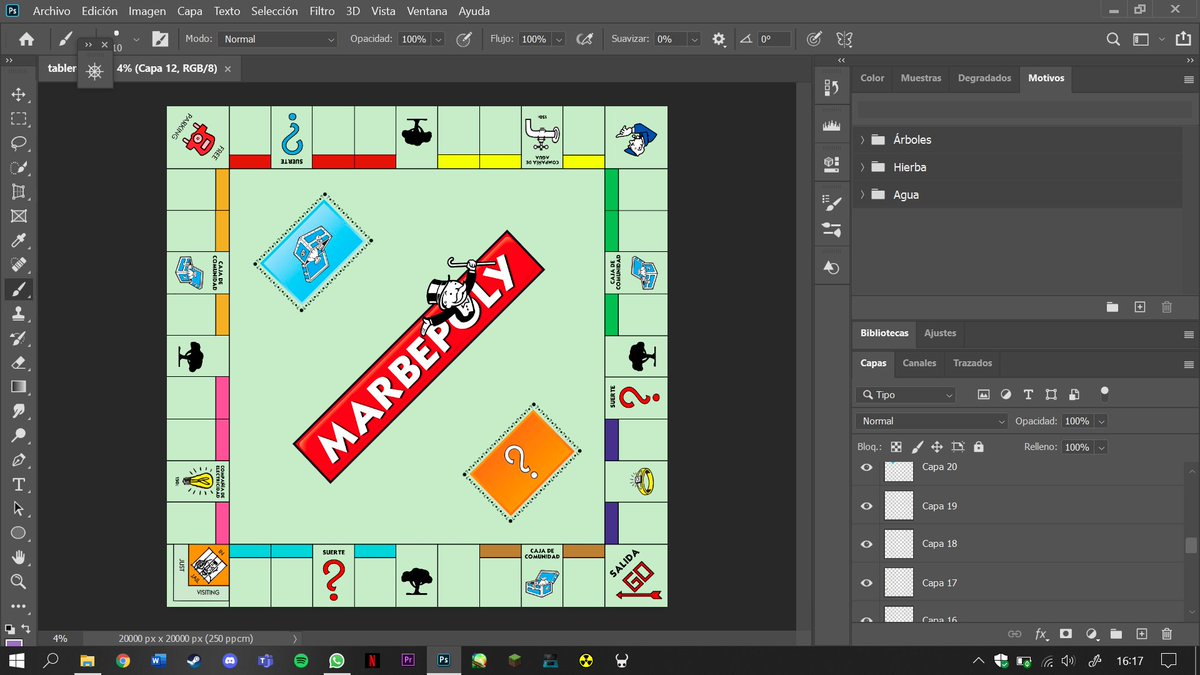
Task: Select the Clone Stamp tool
Action: tap(18, 313)
